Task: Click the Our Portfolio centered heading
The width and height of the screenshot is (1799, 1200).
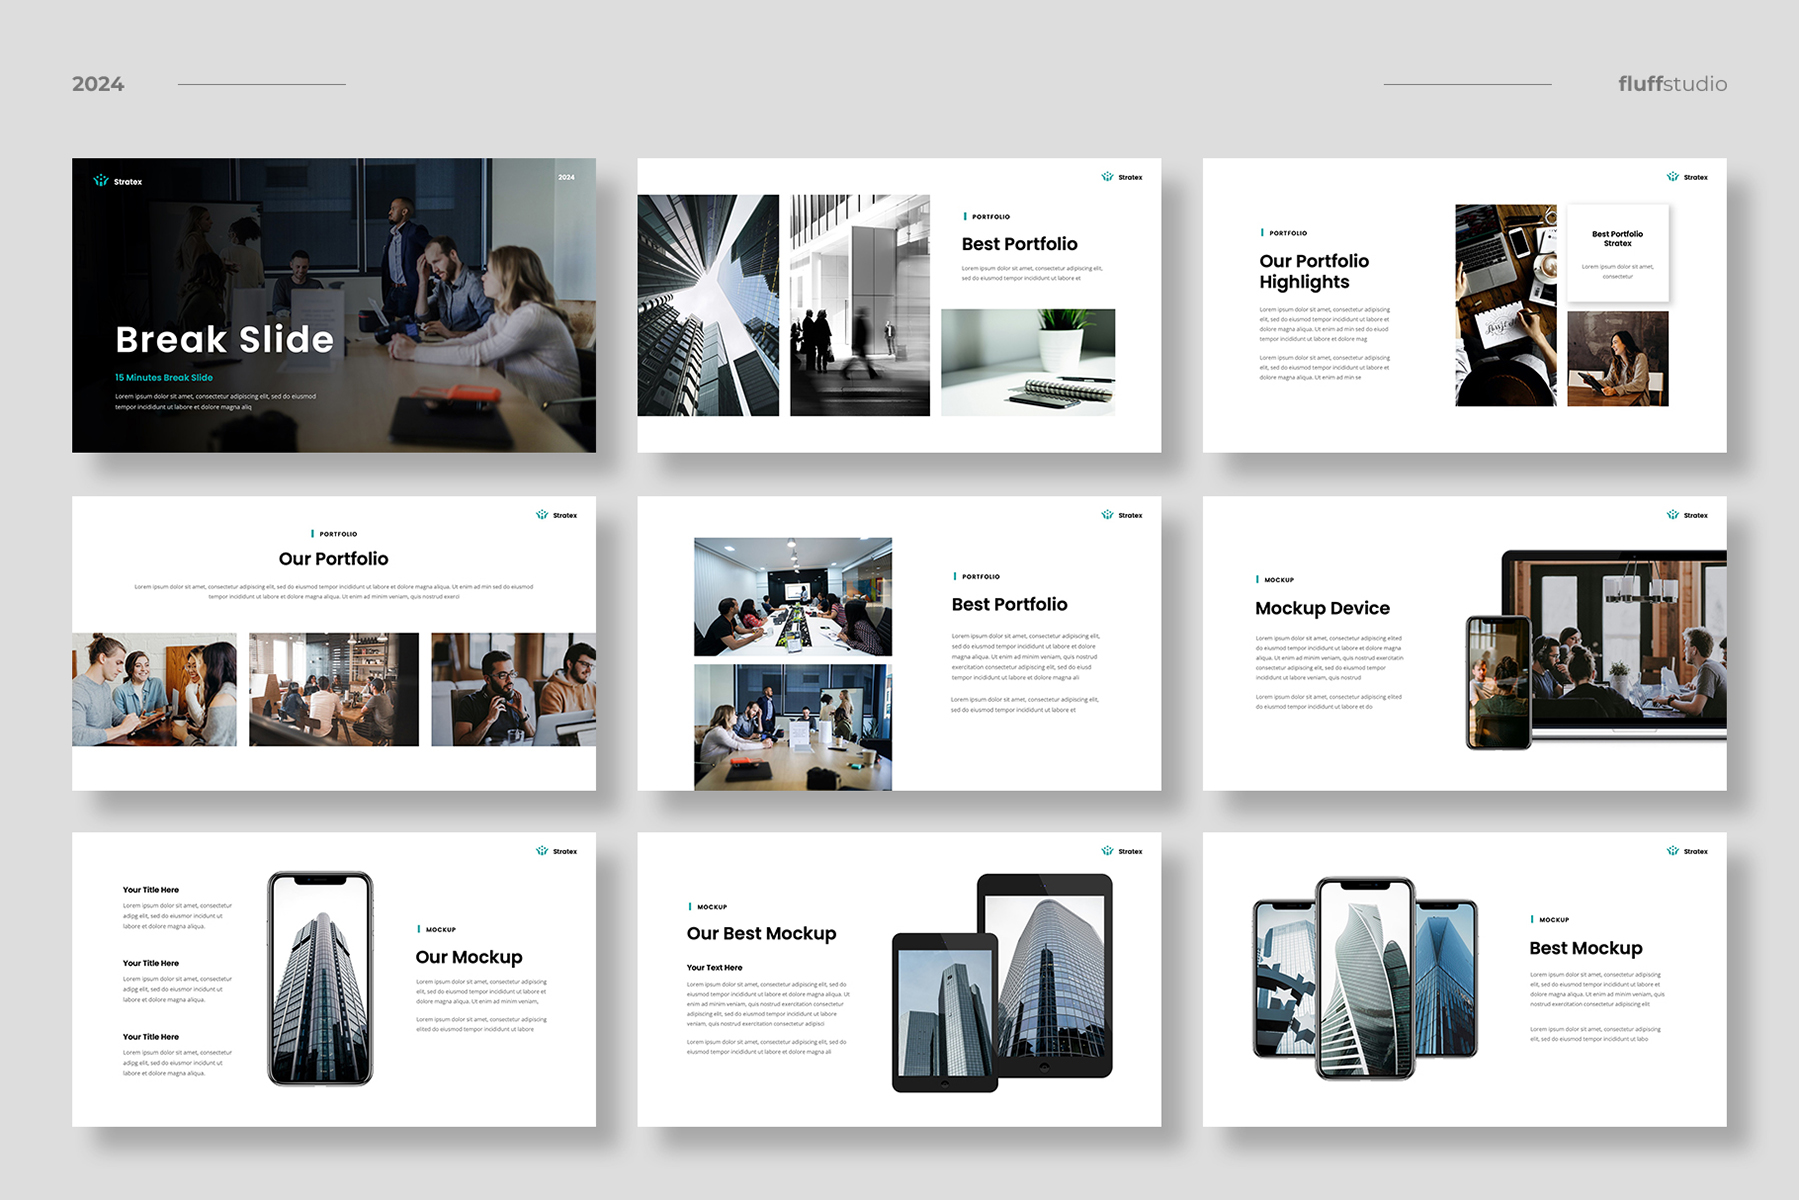Action: click(x=333, y=559)
